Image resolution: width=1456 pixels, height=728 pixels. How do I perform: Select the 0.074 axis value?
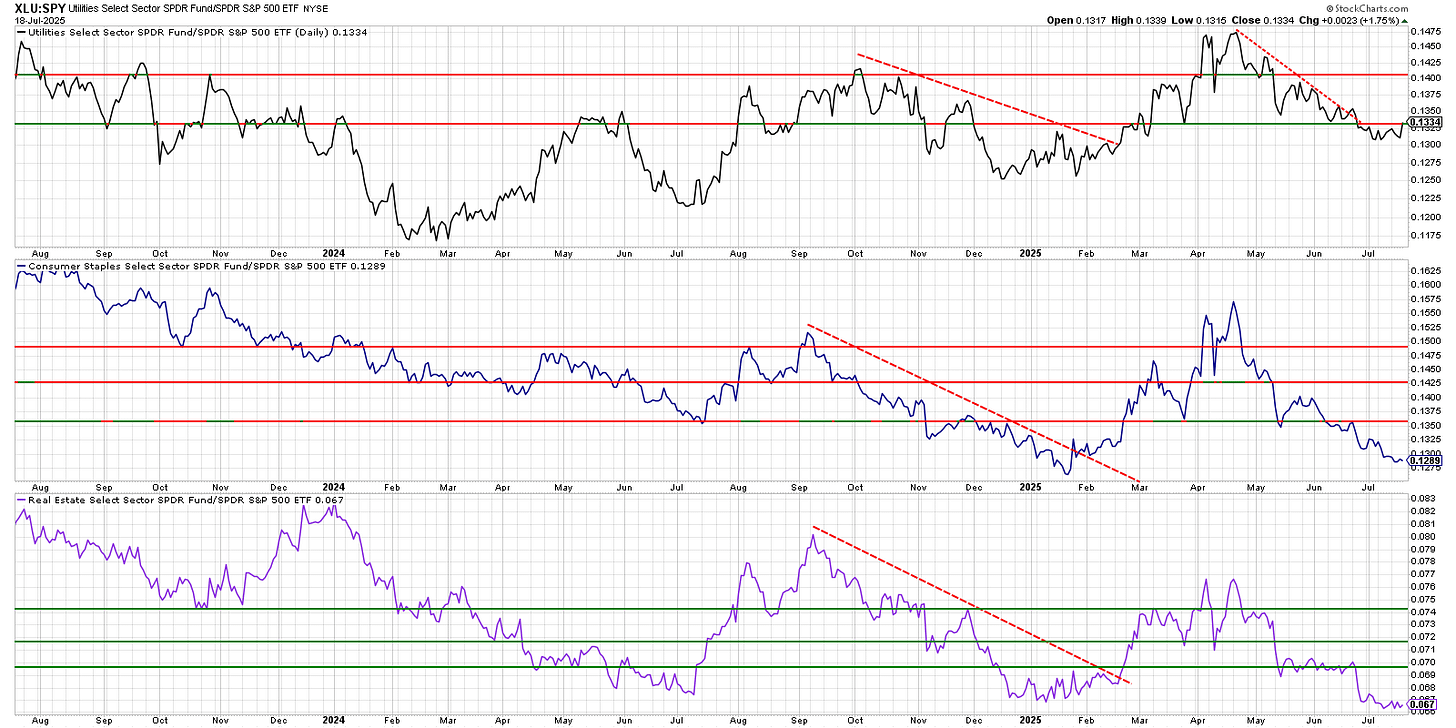(x=1423, y=612)
